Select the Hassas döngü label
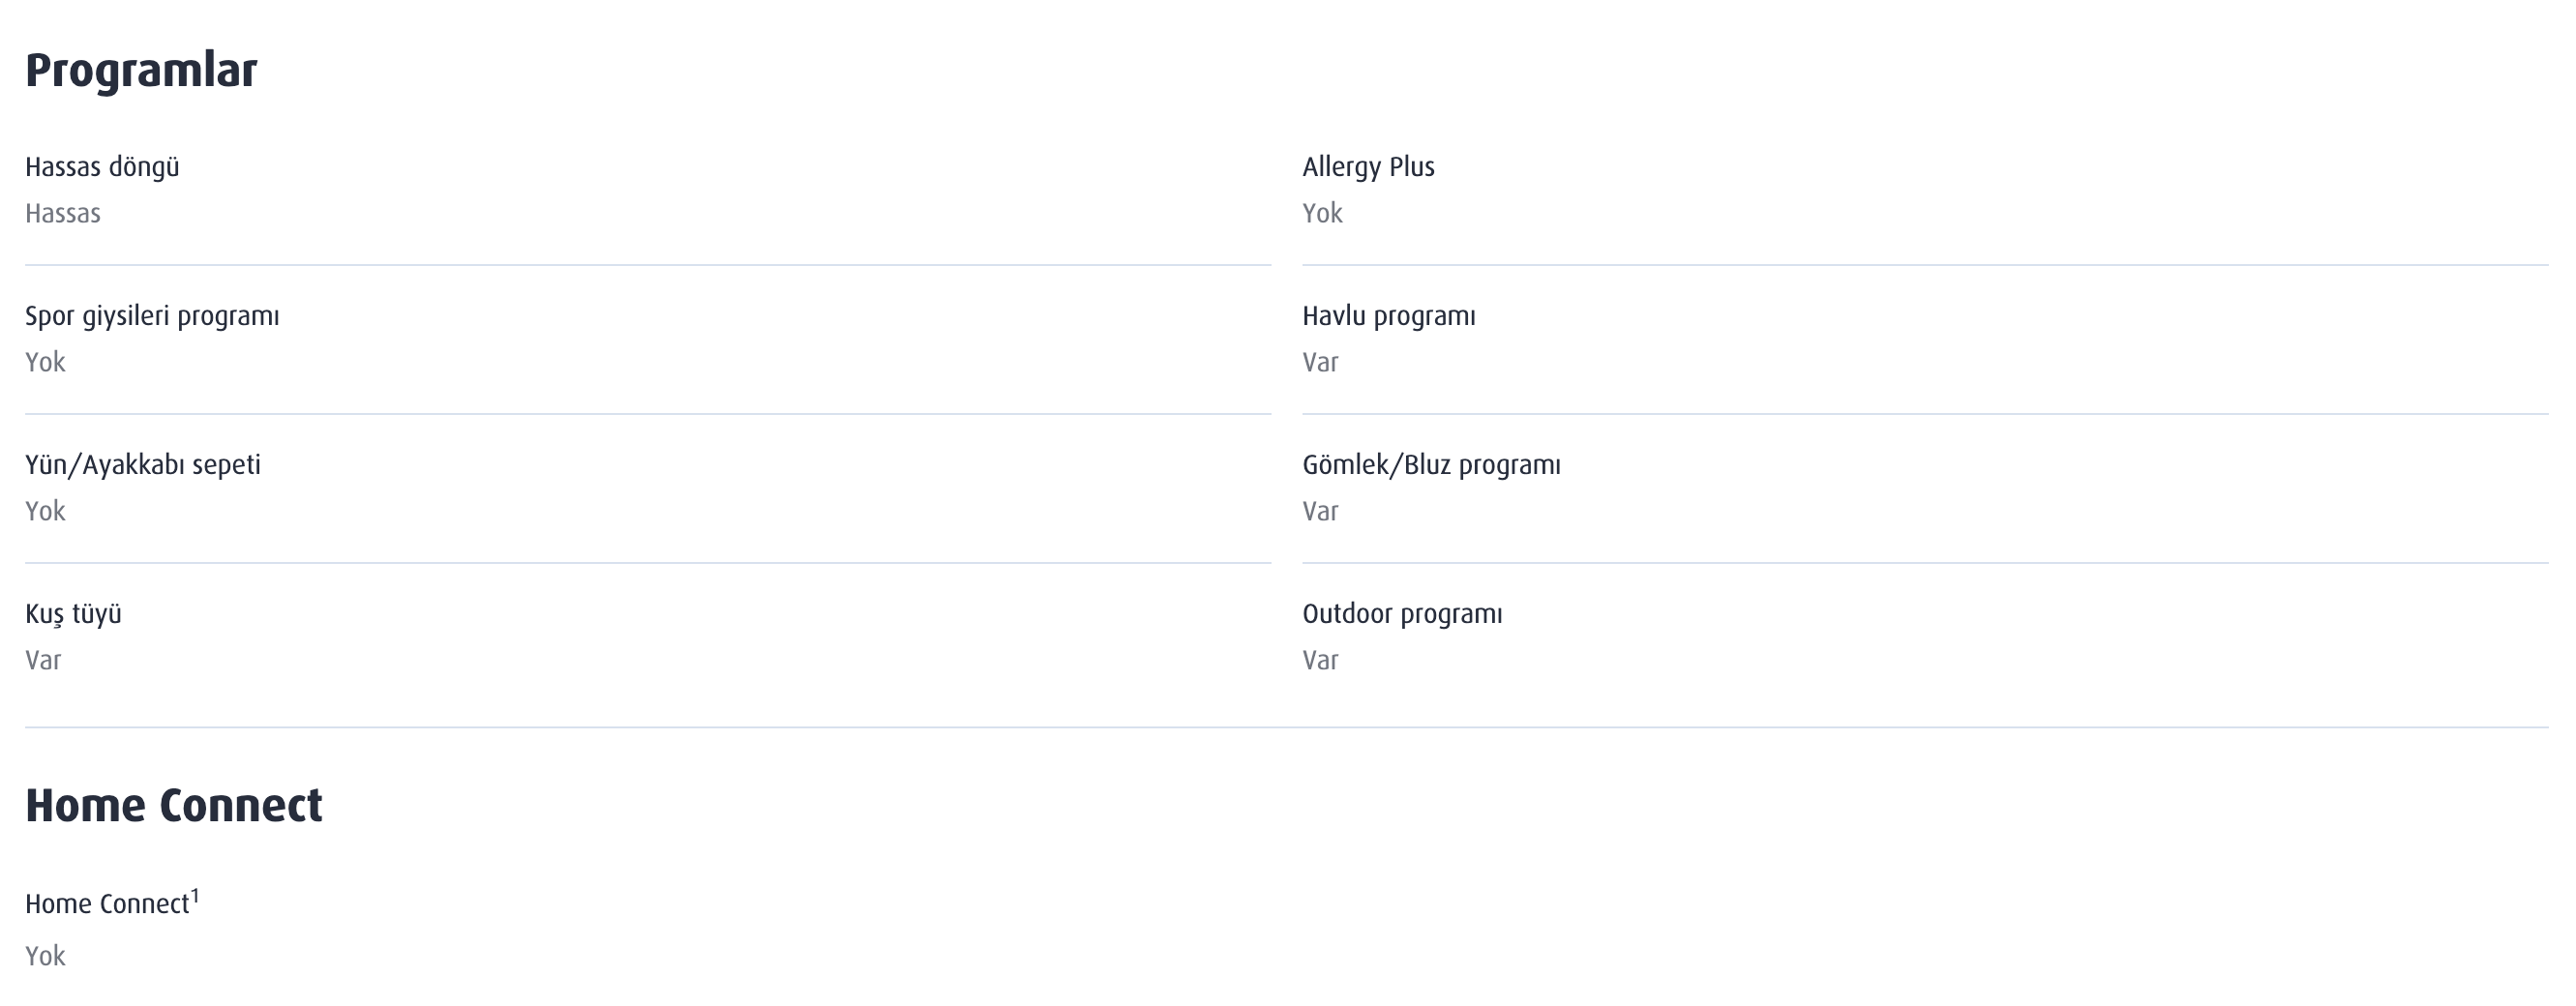Viewport: 2576px width, 1006px height. tap(102, 168)
